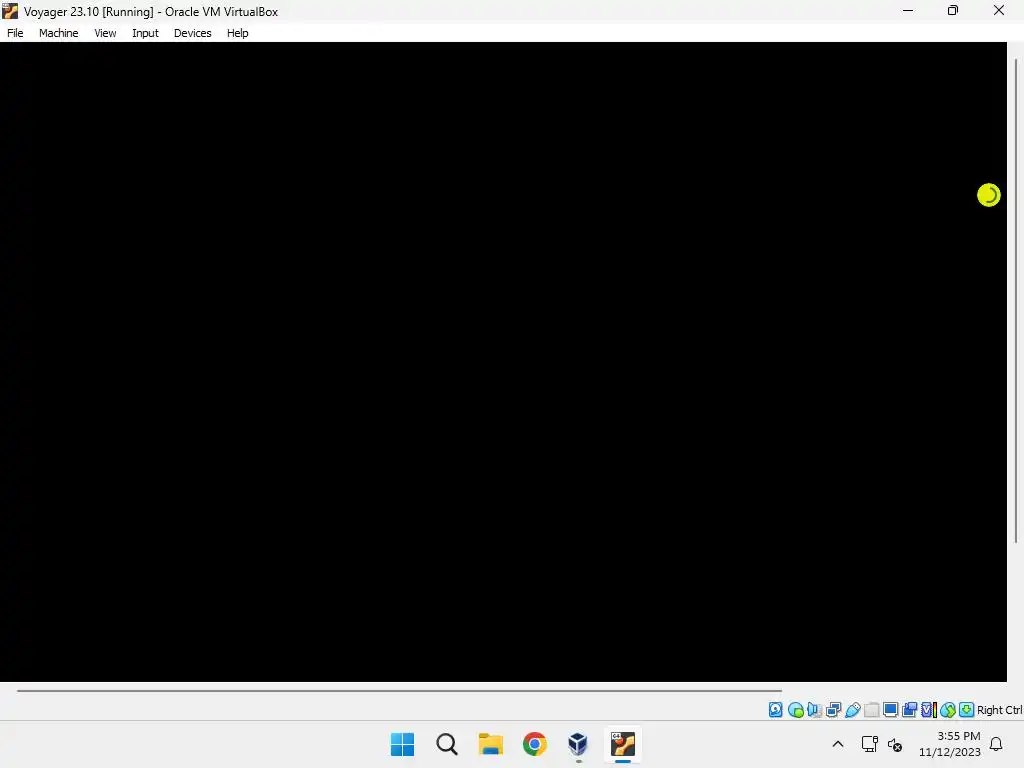
Task: Open the notifications bell icon
Action: point(996,744)
